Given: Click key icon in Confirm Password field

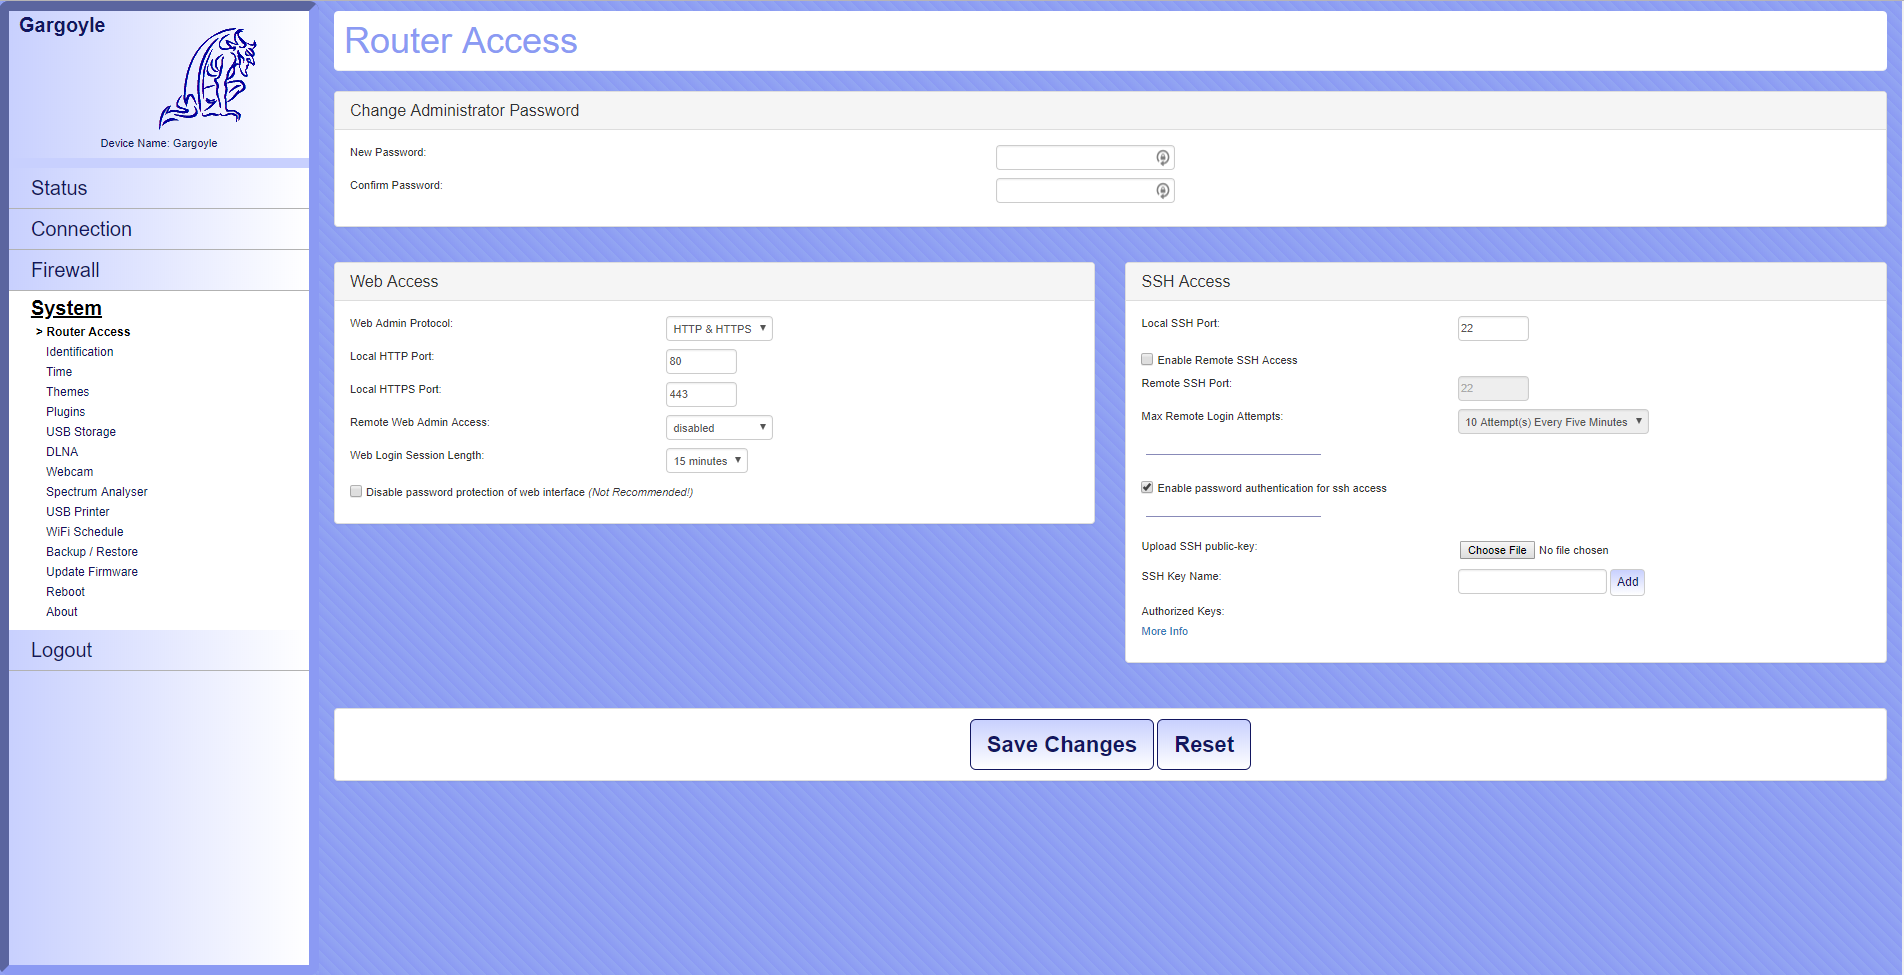Looking at the screenshot, I should click(1162, 191).
